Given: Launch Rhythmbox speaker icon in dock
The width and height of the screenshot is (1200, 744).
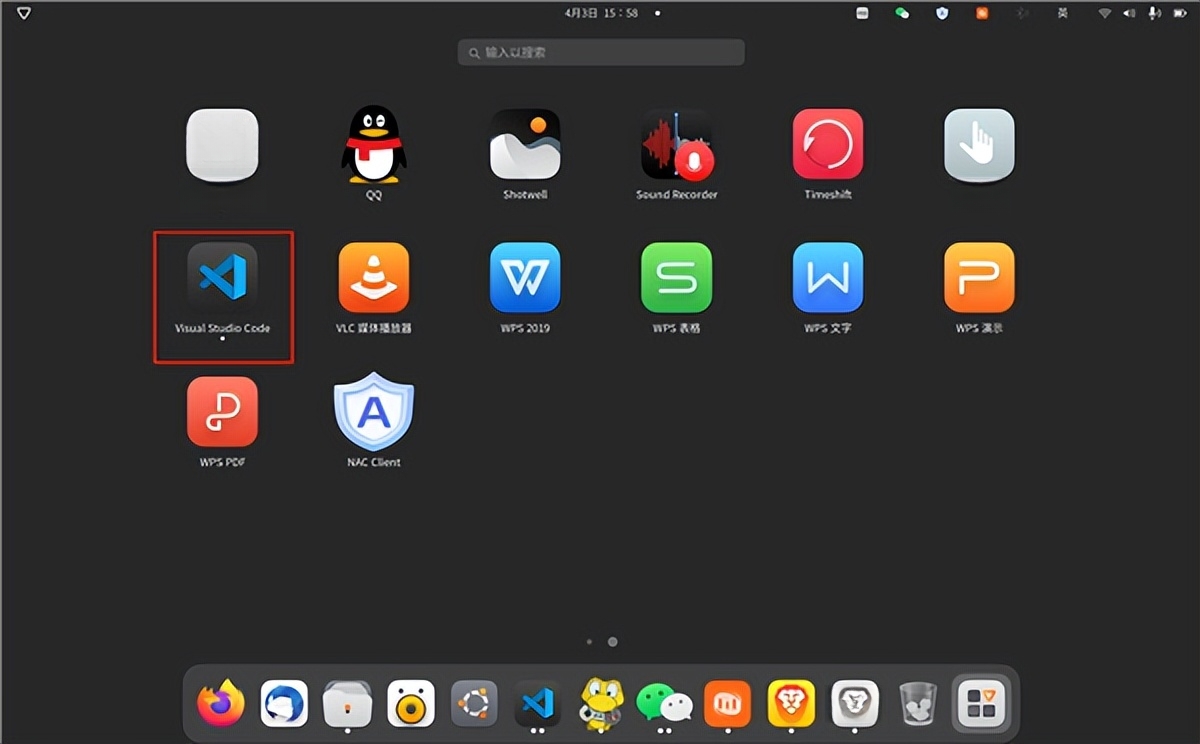Looking at the screenshot, I should [411, 704].
